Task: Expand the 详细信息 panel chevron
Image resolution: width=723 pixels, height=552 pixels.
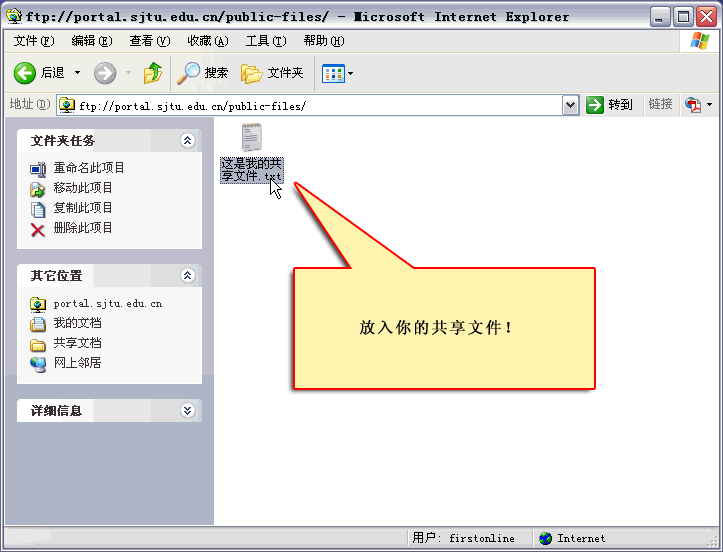Action: coord(187,410)
